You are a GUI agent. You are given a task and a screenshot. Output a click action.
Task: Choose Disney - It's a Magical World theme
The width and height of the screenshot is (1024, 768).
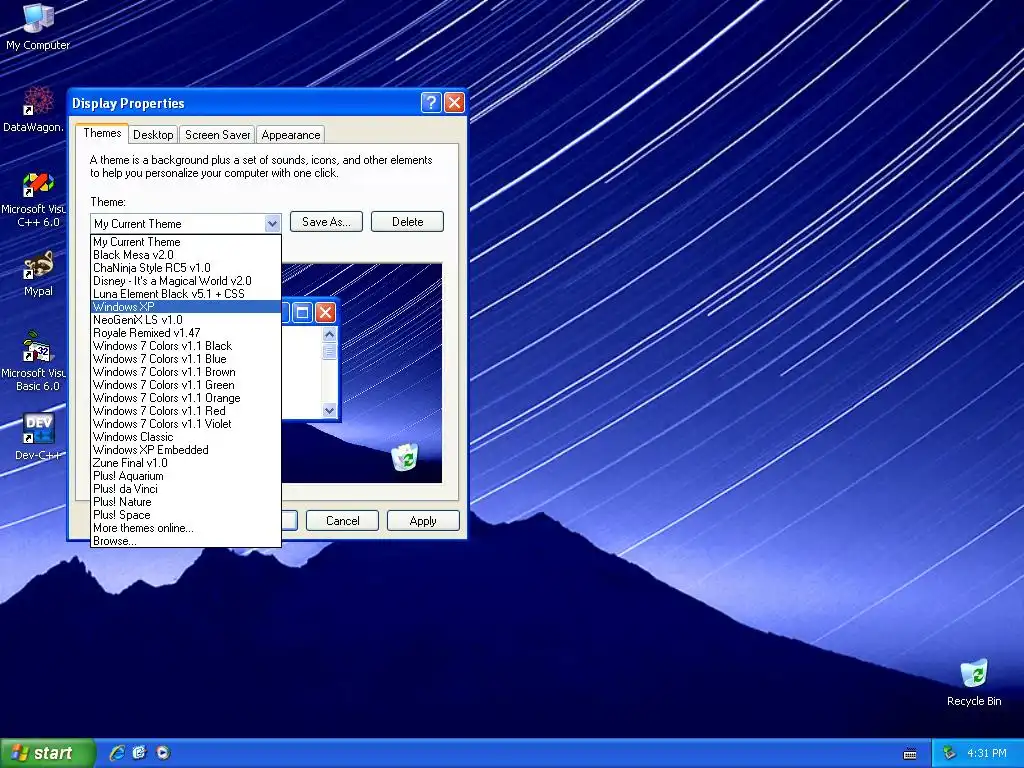coord(186,281)
